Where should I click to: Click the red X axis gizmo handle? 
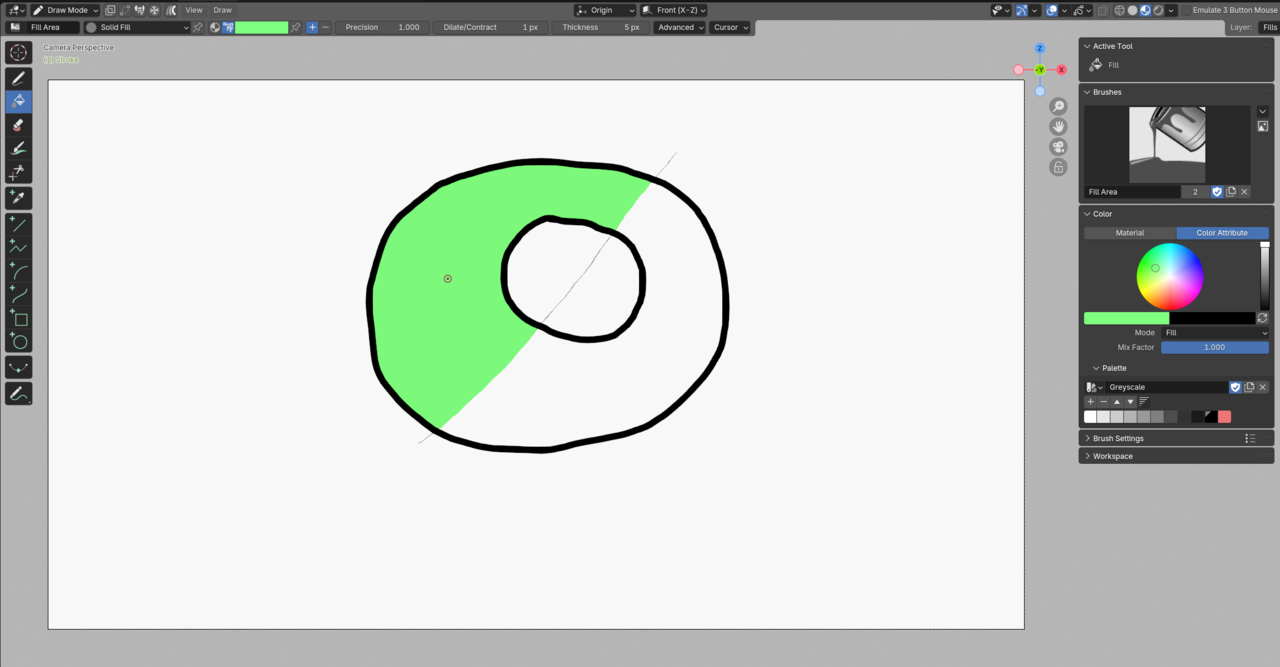pyautogui.click(x=1061, y=70)
